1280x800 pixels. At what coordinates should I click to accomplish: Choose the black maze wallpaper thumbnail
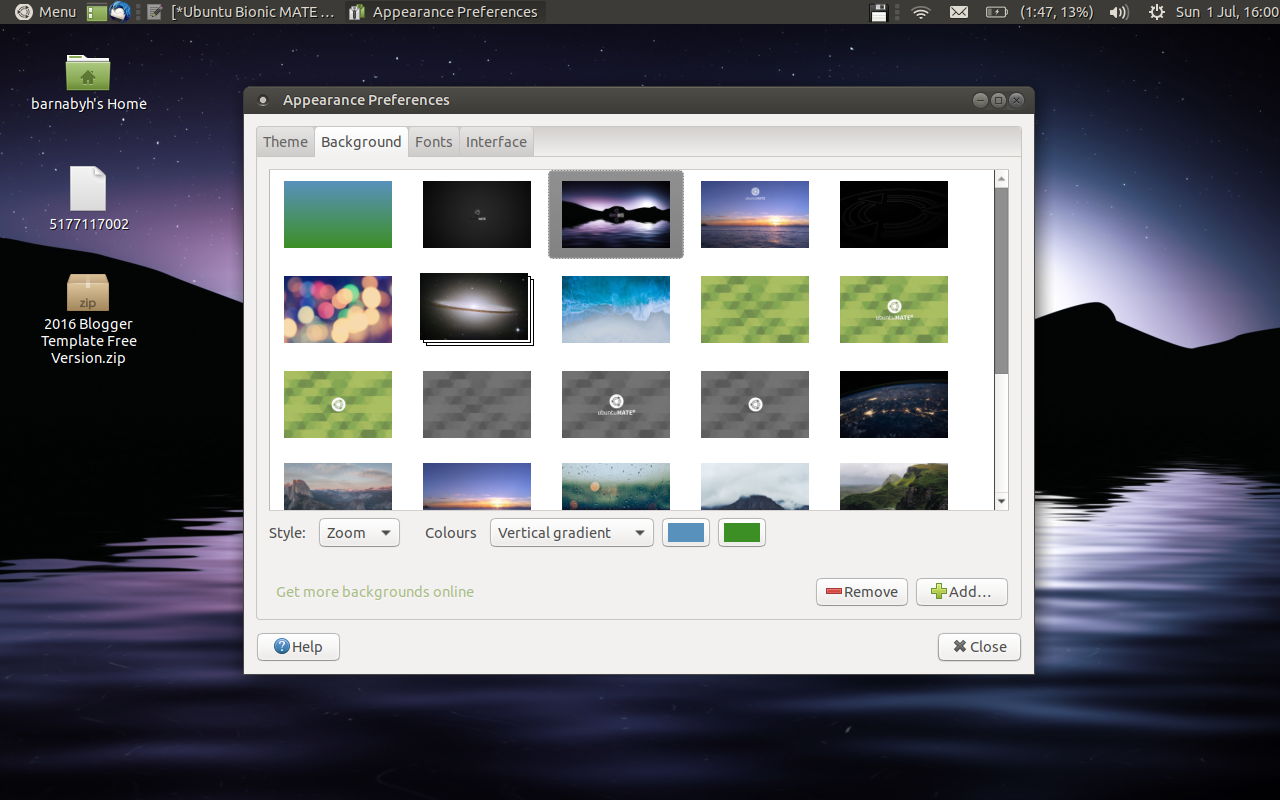[x=894, y=214]
